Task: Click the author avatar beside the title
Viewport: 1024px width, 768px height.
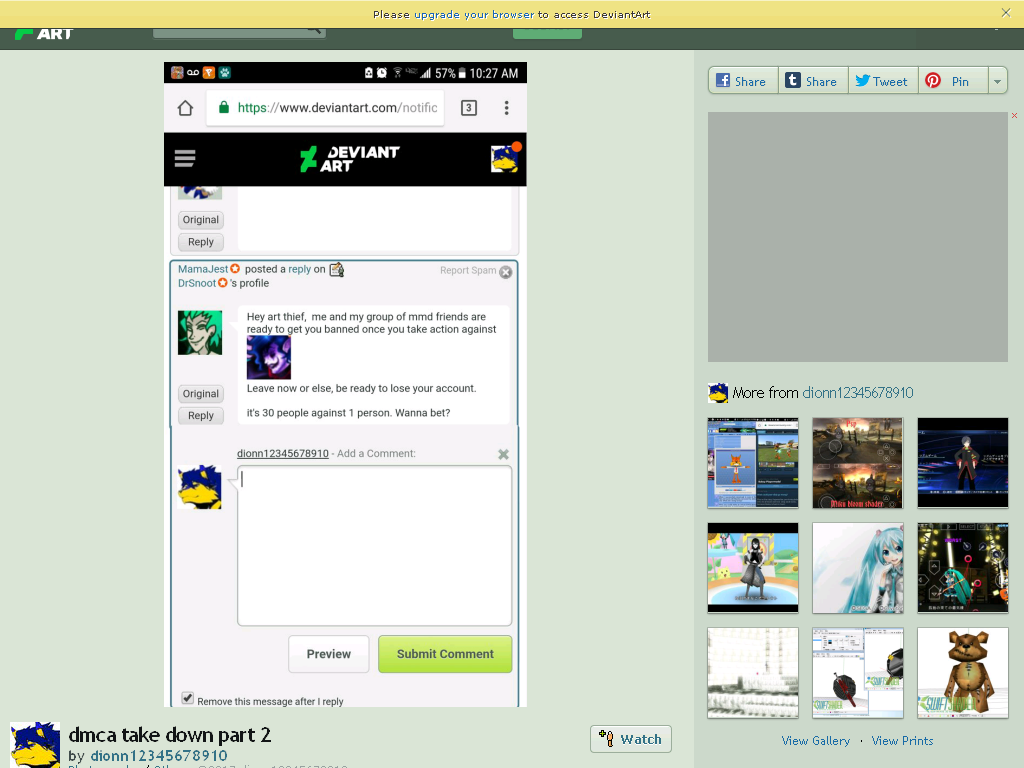Action: click(35, 744)
